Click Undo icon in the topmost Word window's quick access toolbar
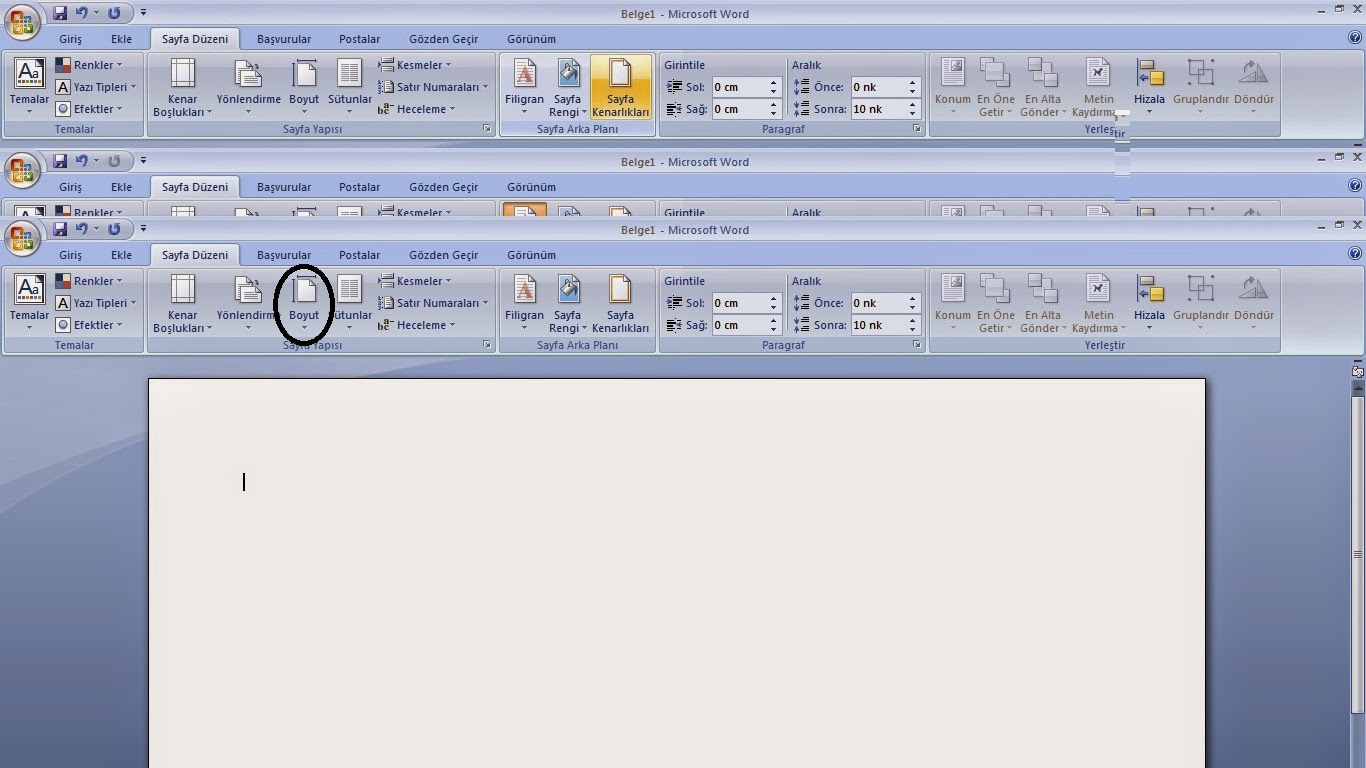Image resolution: width=1366 pixels, height=768 pixels. click(x=82, y=13)
